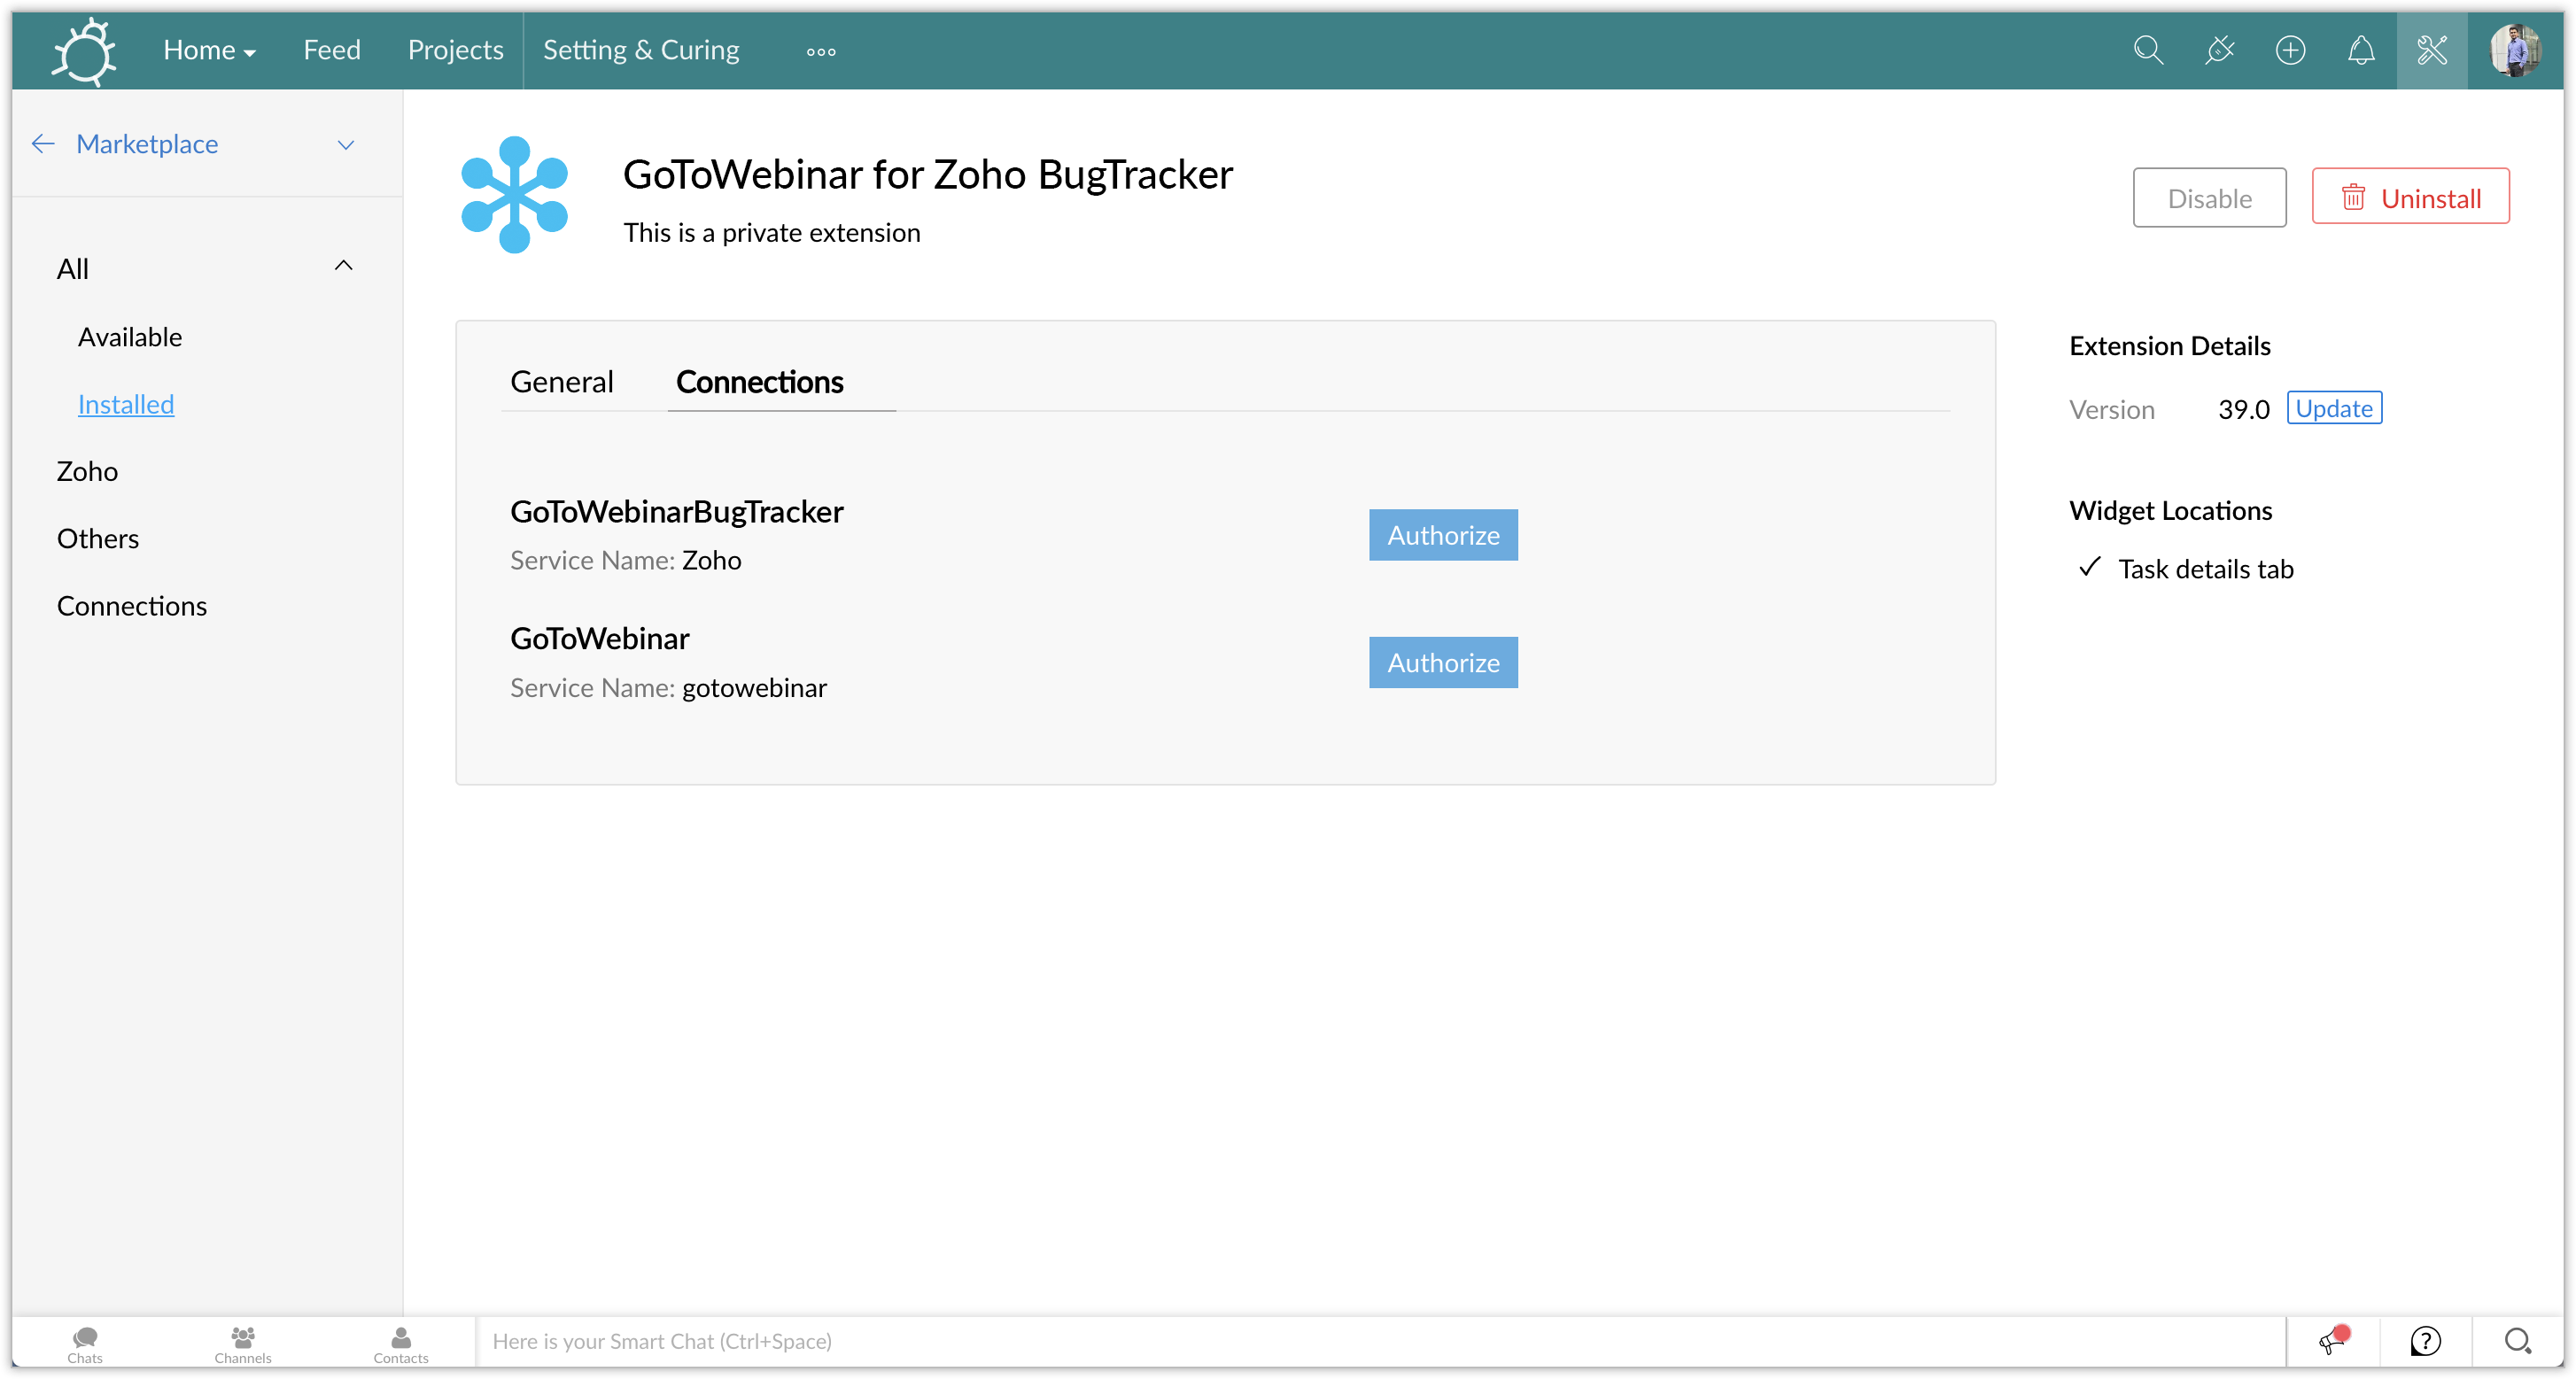Select Others category in sidebar
Image resolution: width=2576 pixels, height=1379 pixels.
point(98,539)
